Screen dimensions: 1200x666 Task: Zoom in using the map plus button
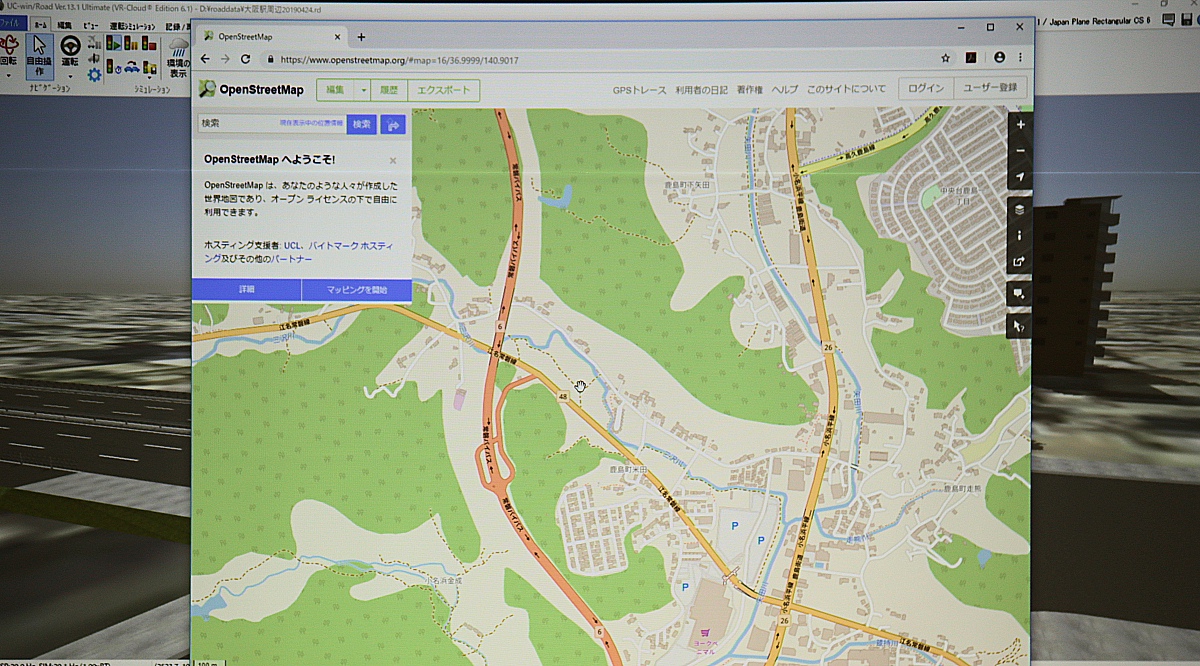(x=1020, y=125)
